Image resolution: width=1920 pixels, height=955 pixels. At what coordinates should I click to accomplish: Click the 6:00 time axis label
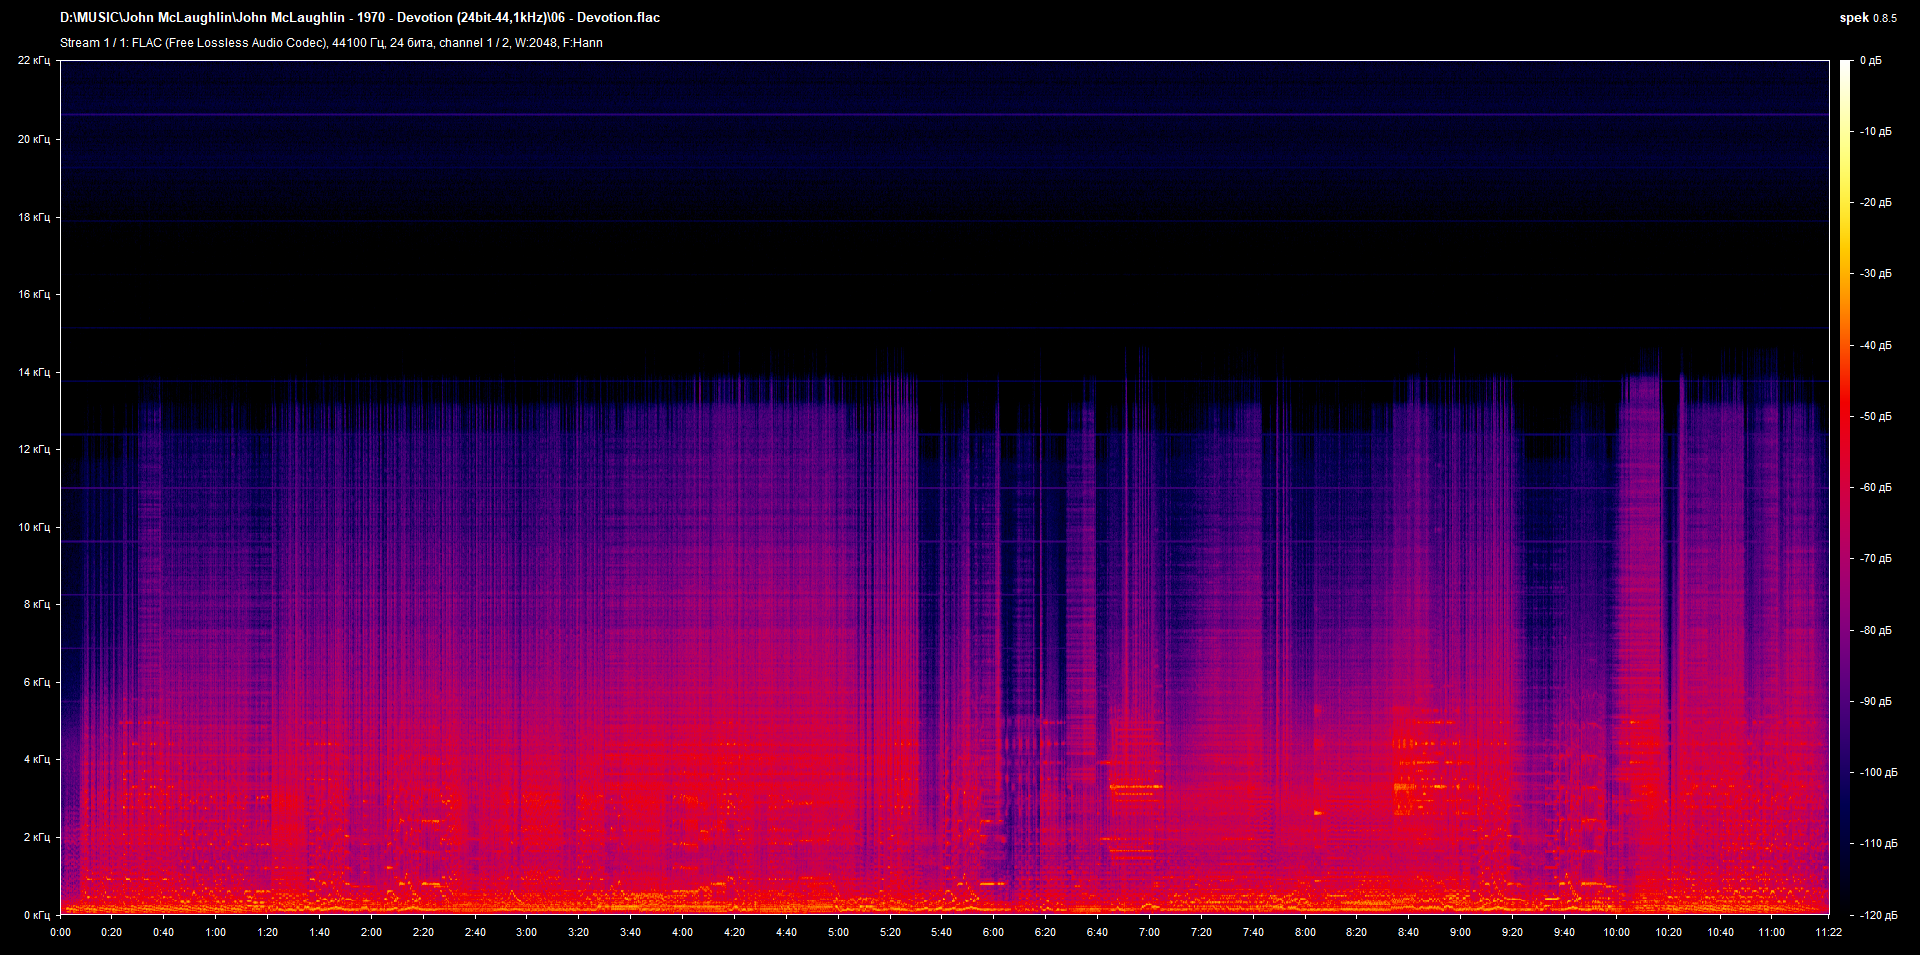pyautogui.click(x=993, y=932)
